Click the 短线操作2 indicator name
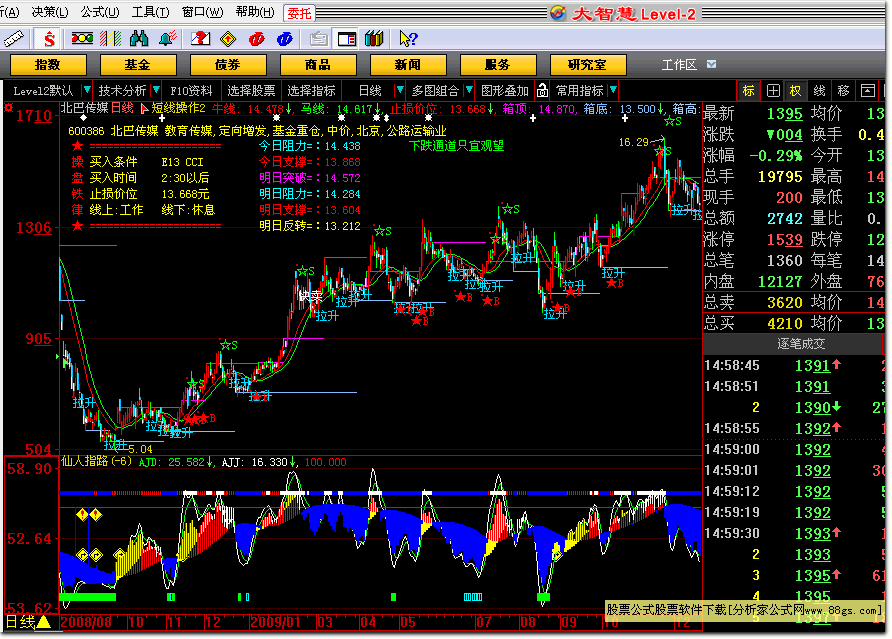Image resolution: width=892 pixels, height=639 pixels. pos(179,108)
